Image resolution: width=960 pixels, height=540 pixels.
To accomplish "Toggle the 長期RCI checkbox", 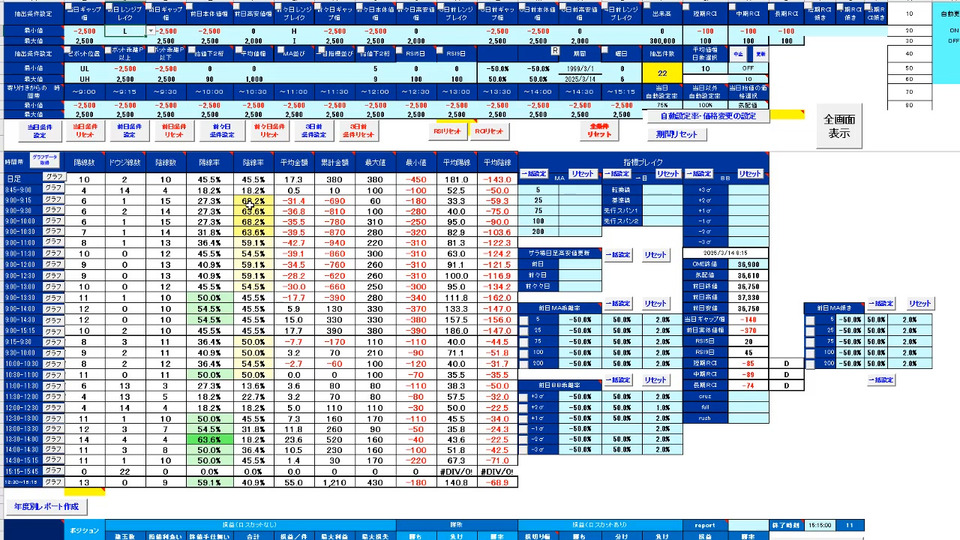I will [771, 8].
